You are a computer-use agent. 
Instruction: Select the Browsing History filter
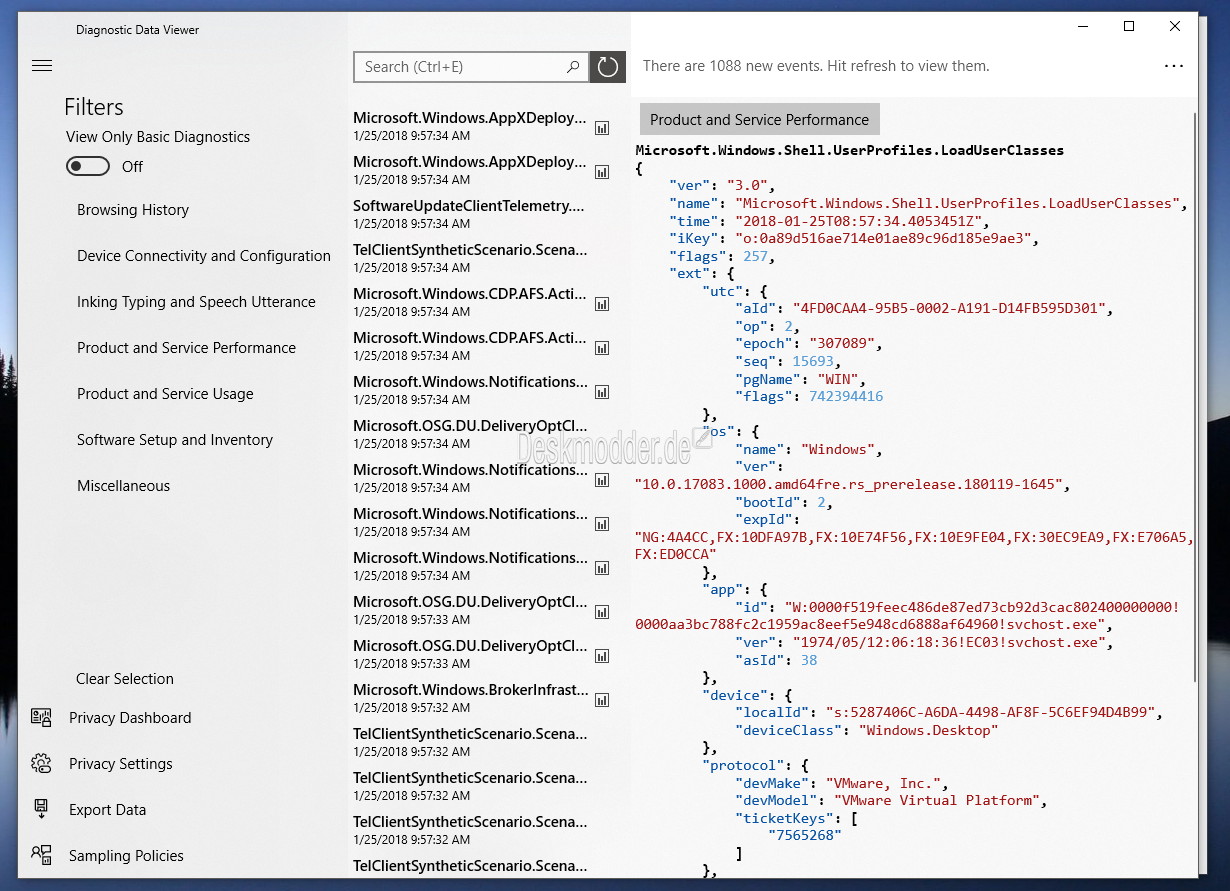coord(133,210)
